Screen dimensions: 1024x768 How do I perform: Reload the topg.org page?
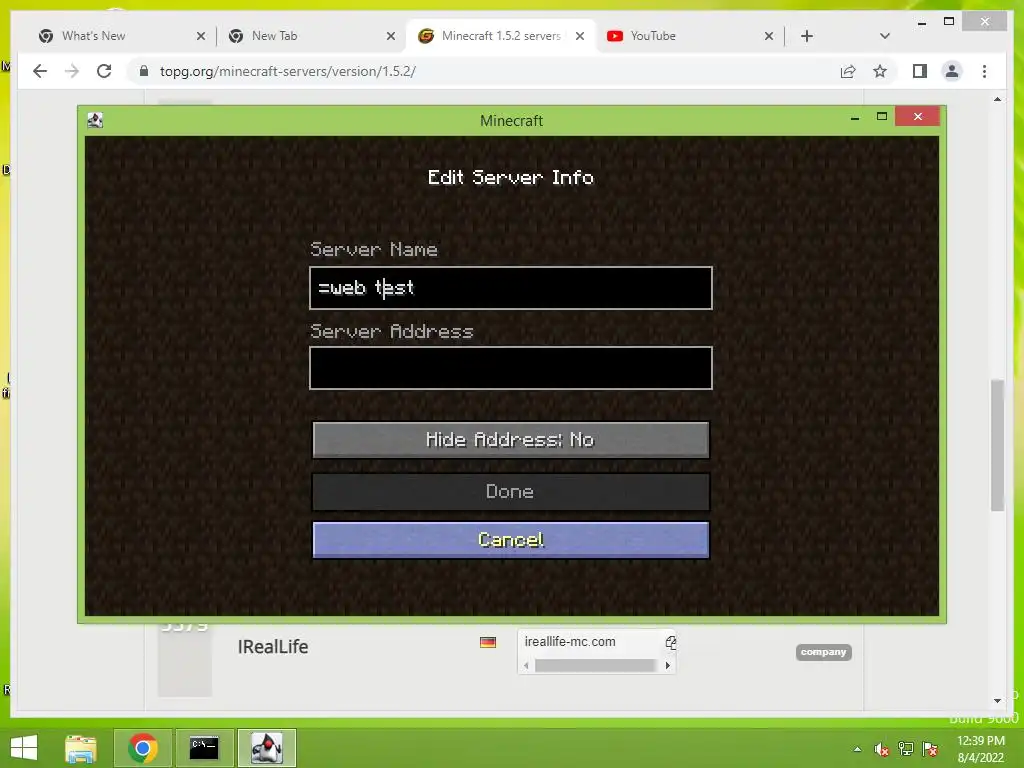[104, 71]
